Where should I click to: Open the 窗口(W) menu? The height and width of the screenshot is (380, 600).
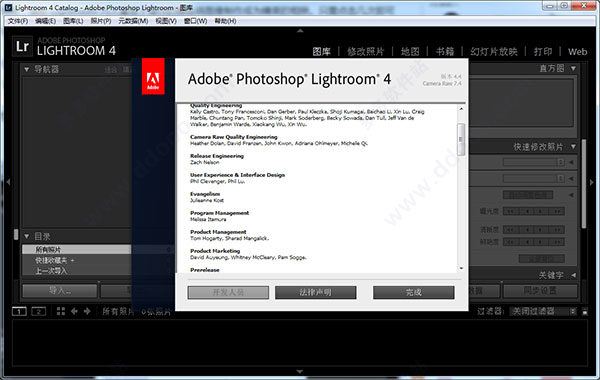196,21
